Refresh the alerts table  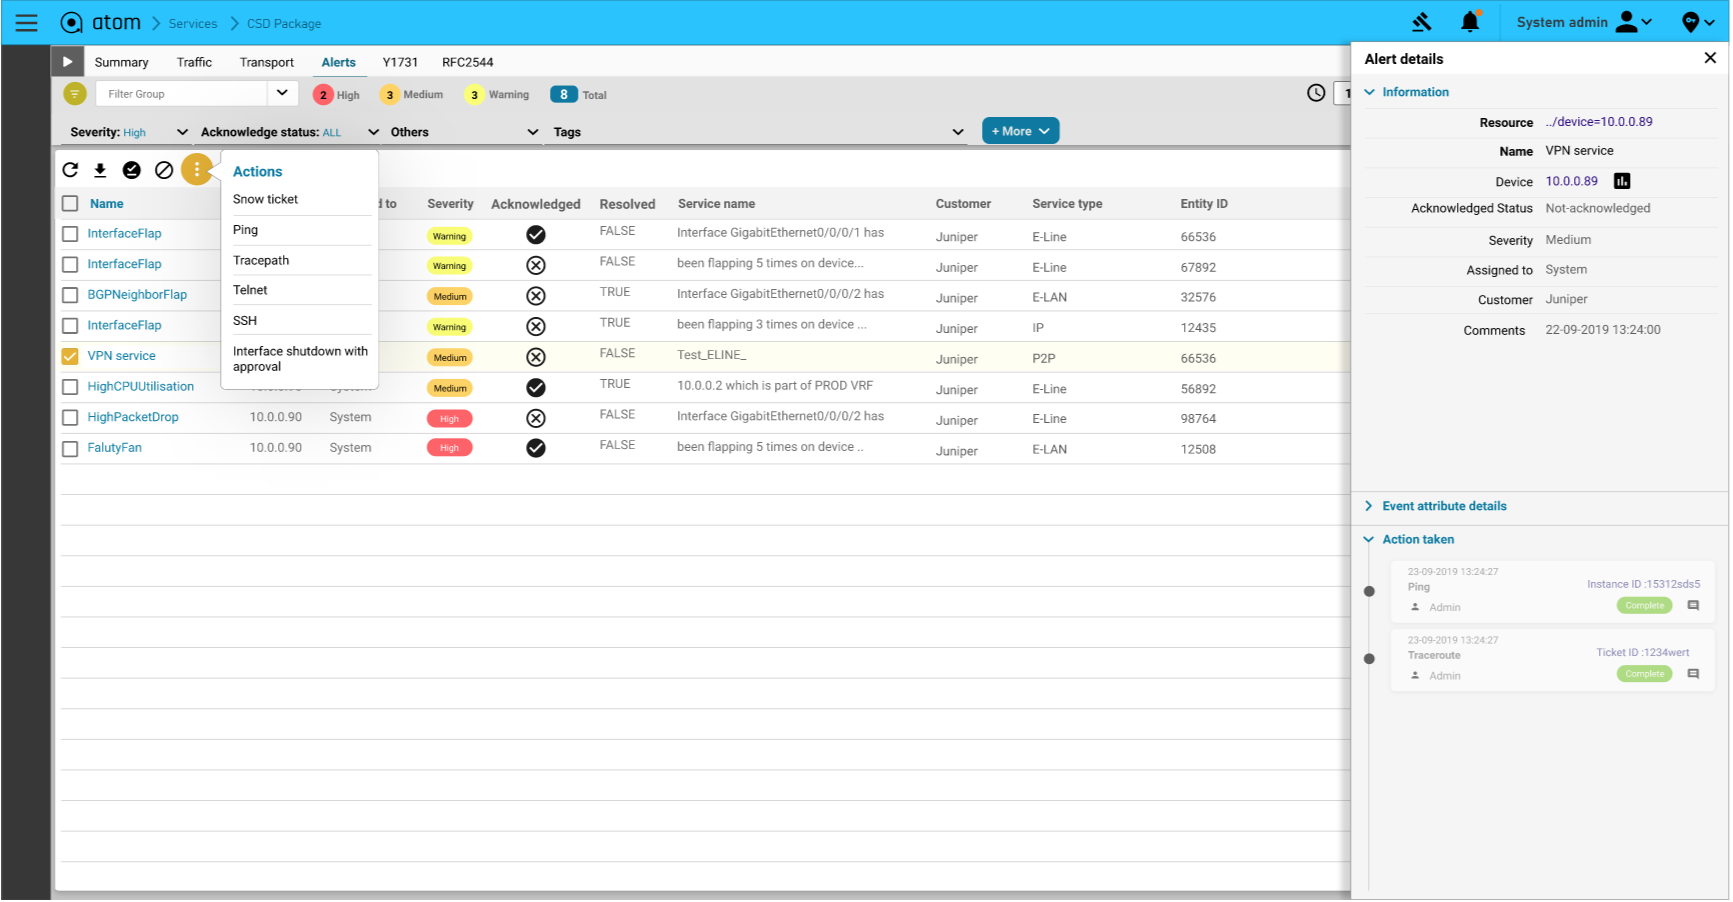(70, 170)
